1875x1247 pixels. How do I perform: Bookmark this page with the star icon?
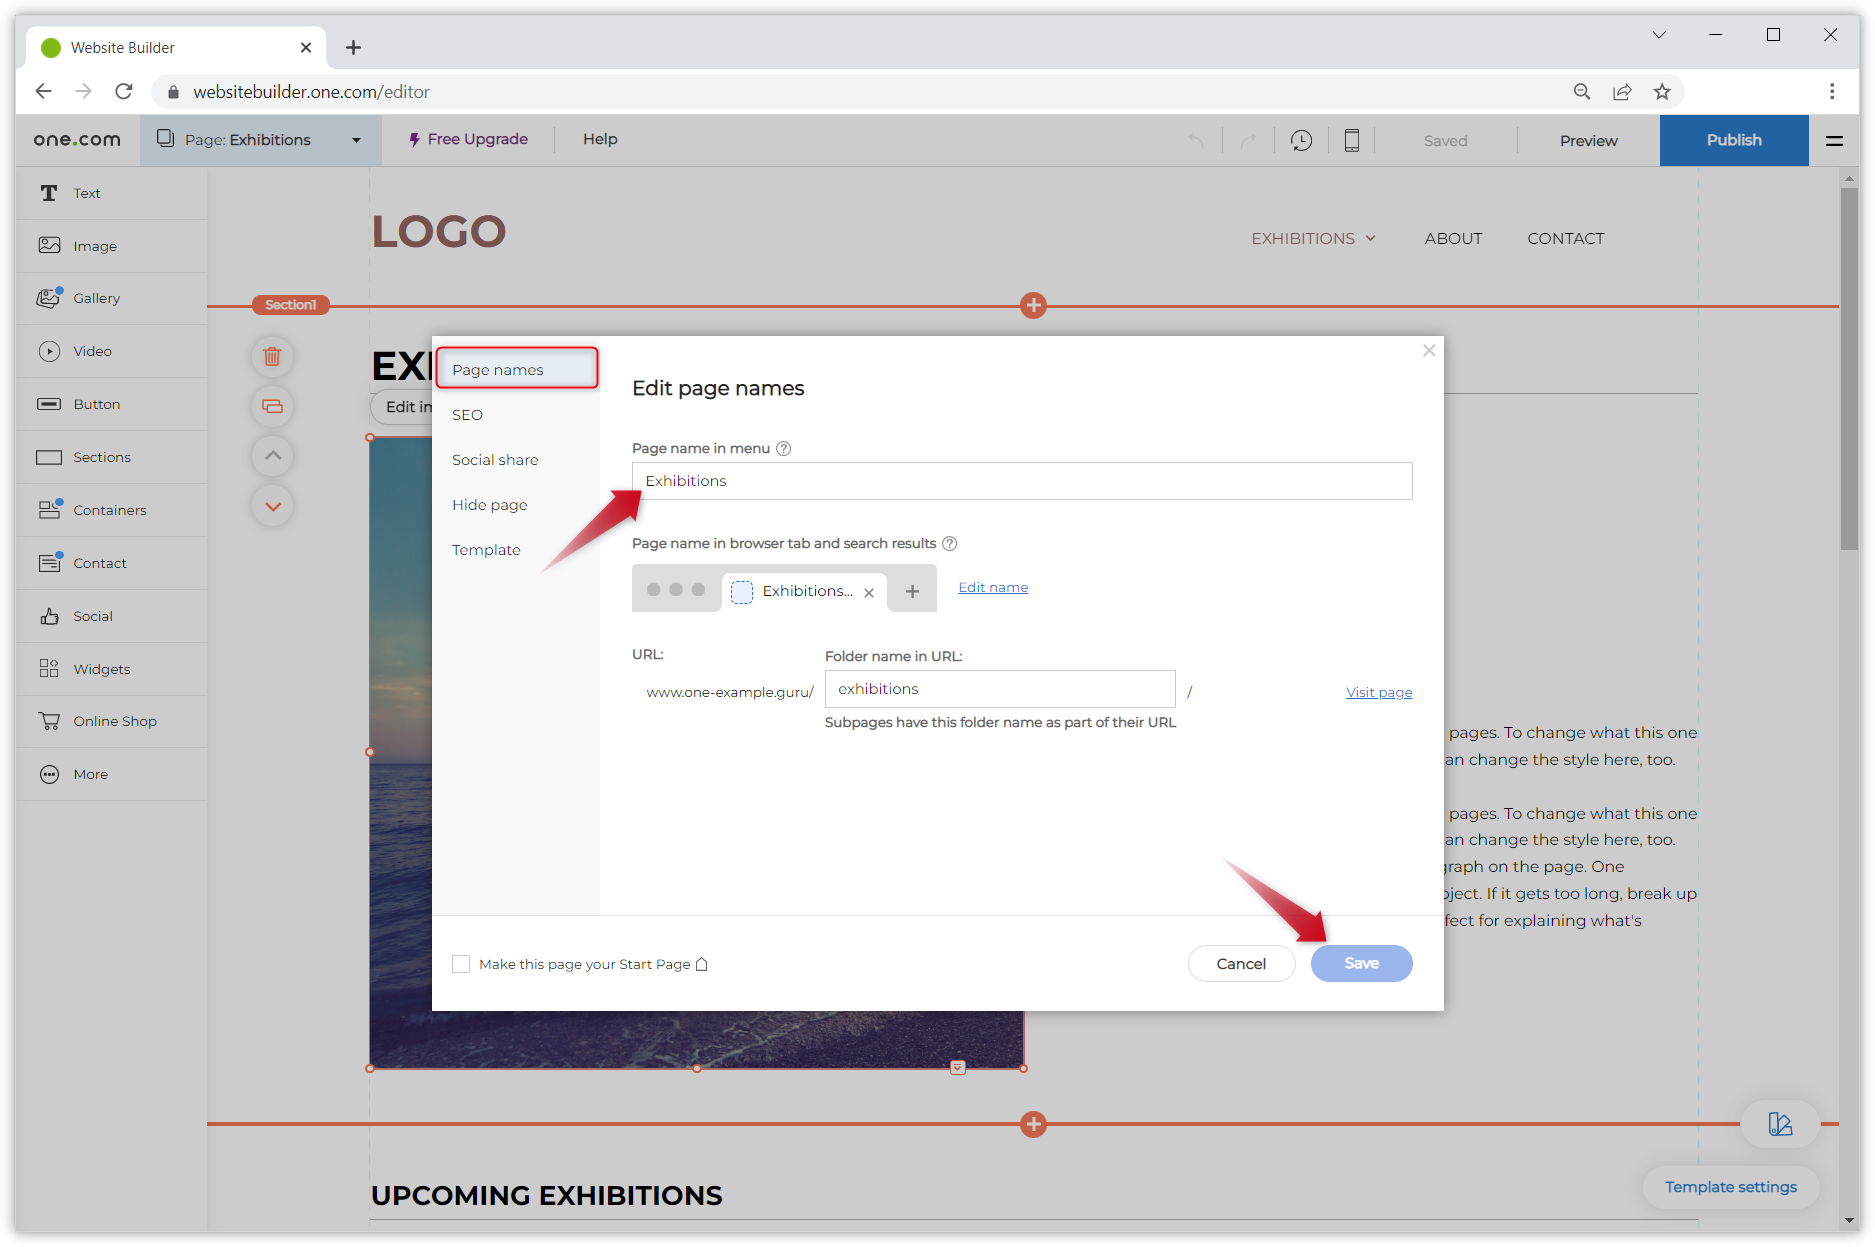(1662, 91)
